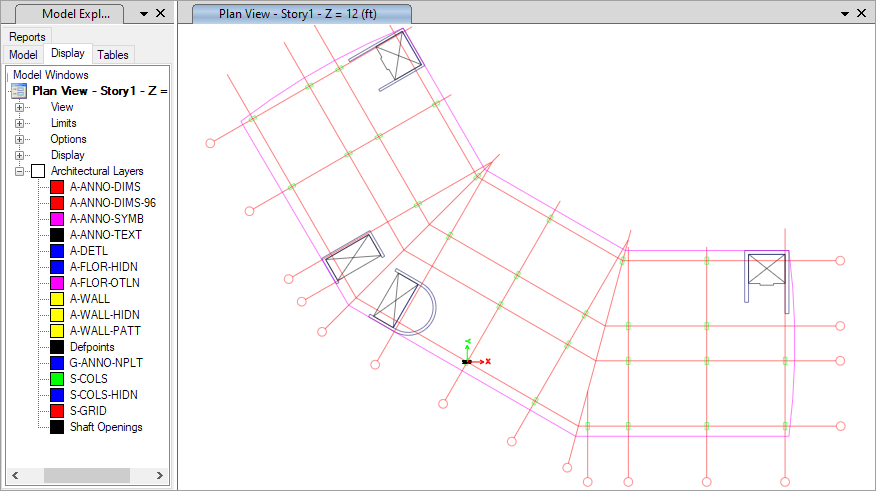Click the Plan View window icon in tree
Screen dimensions: 876x491
coord(19,91)
